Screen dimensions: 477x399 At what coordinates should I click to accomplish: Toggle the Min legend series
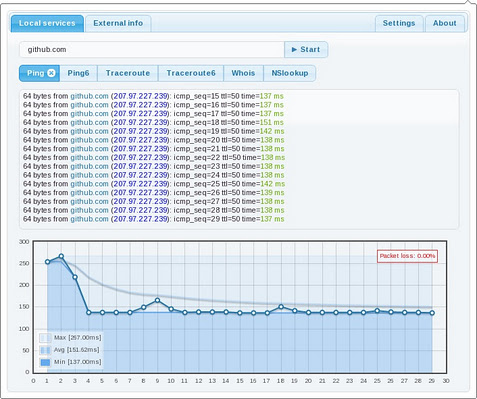(x=70, y=362)
